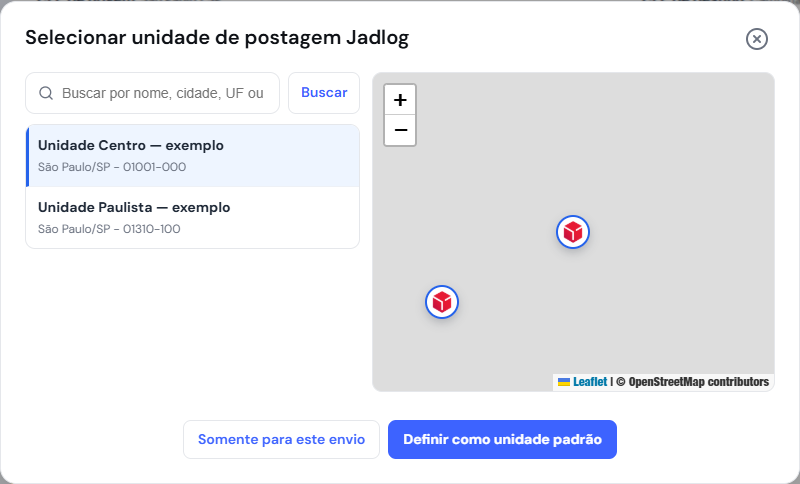Screen dimensions: 800x484
Task: Zoom in on the map
Action: pos(400,100)
